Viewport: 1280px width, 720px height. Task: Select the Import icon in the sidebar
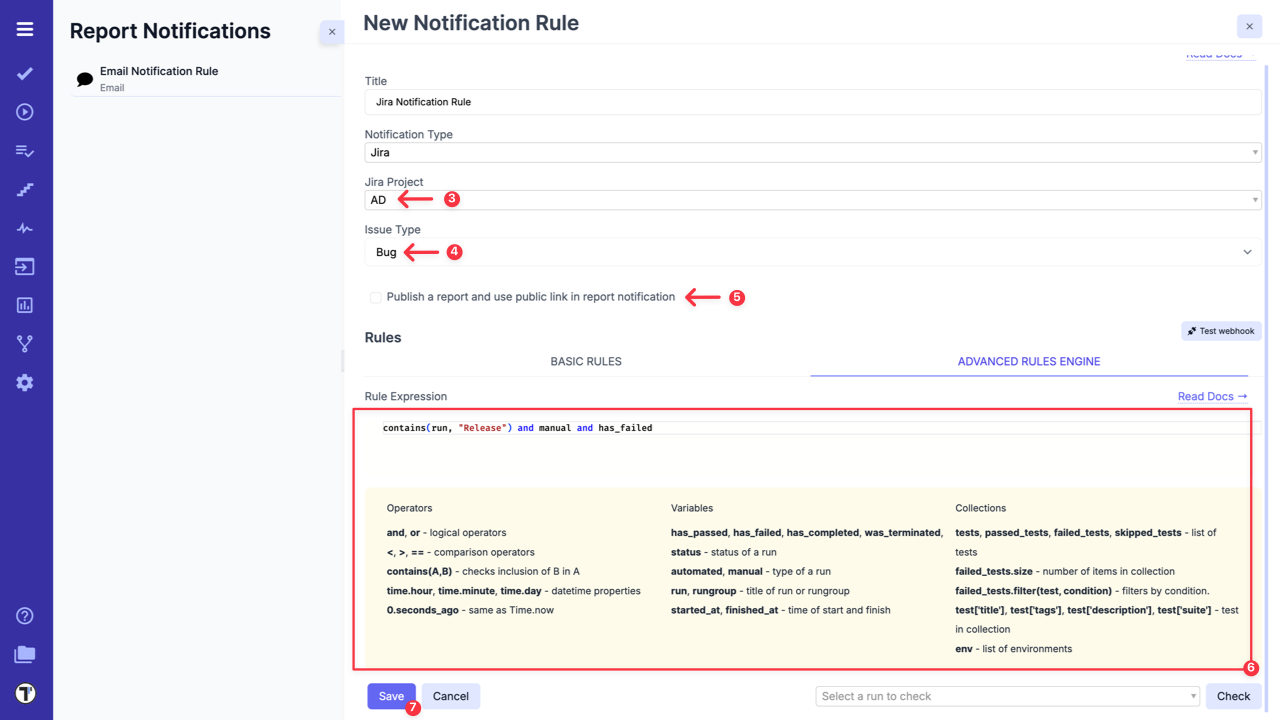tap(25, 266)
